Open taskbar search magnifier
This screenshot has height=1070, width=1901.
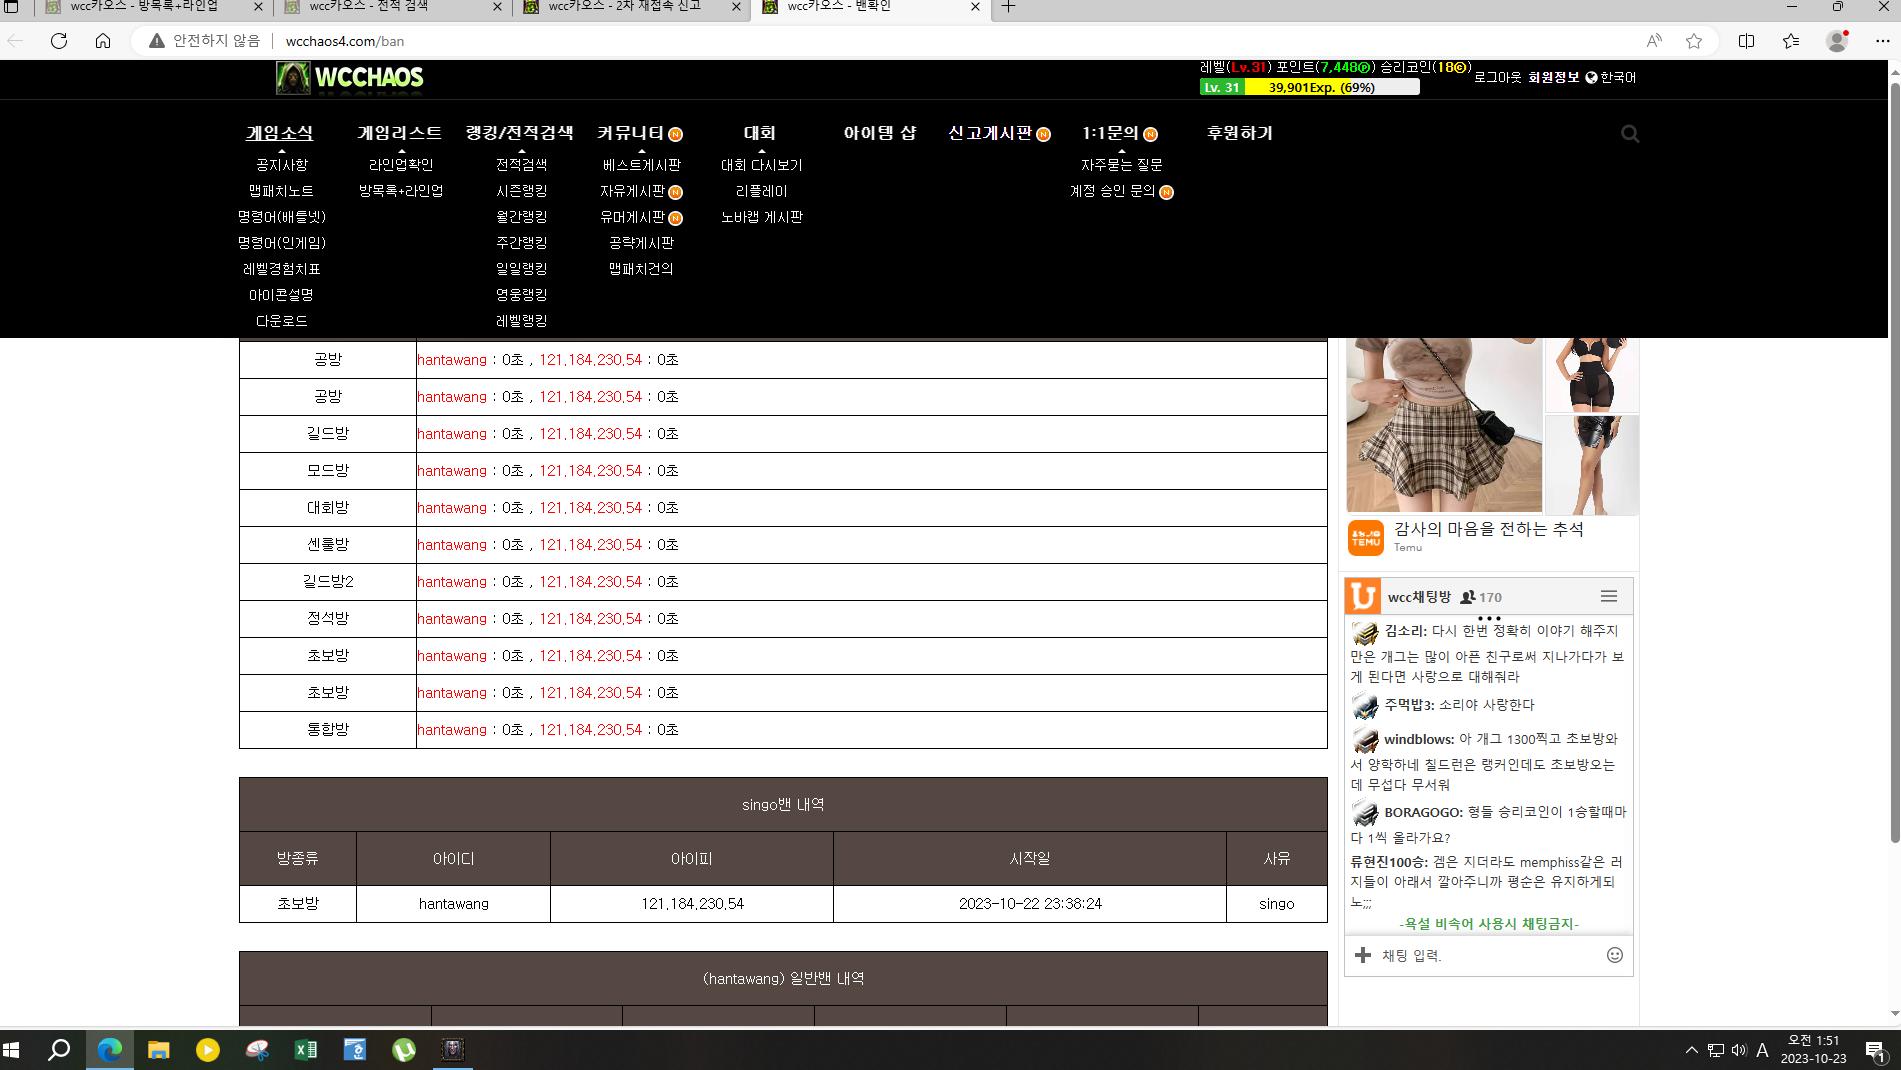pos(59,1049)
